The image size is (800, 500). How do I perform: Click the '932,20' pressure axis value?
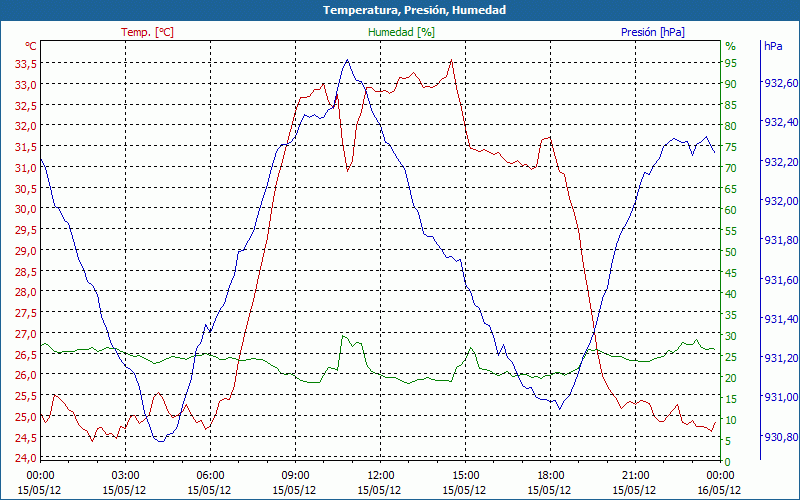(x=779, y=162)
